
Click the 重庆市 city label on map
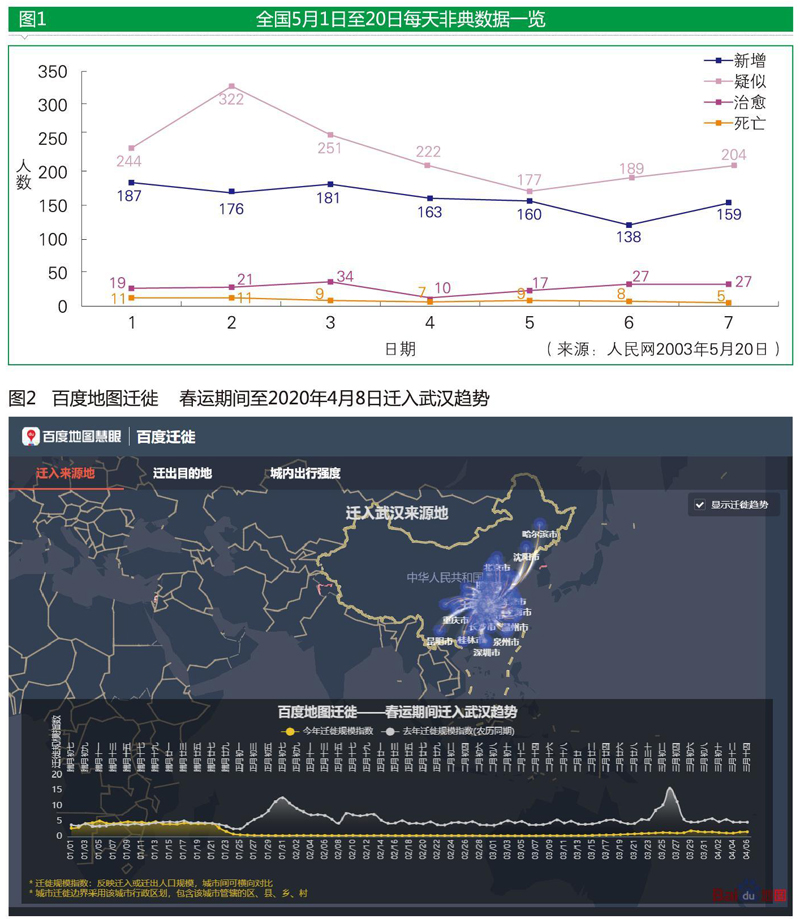pos(455,620)
